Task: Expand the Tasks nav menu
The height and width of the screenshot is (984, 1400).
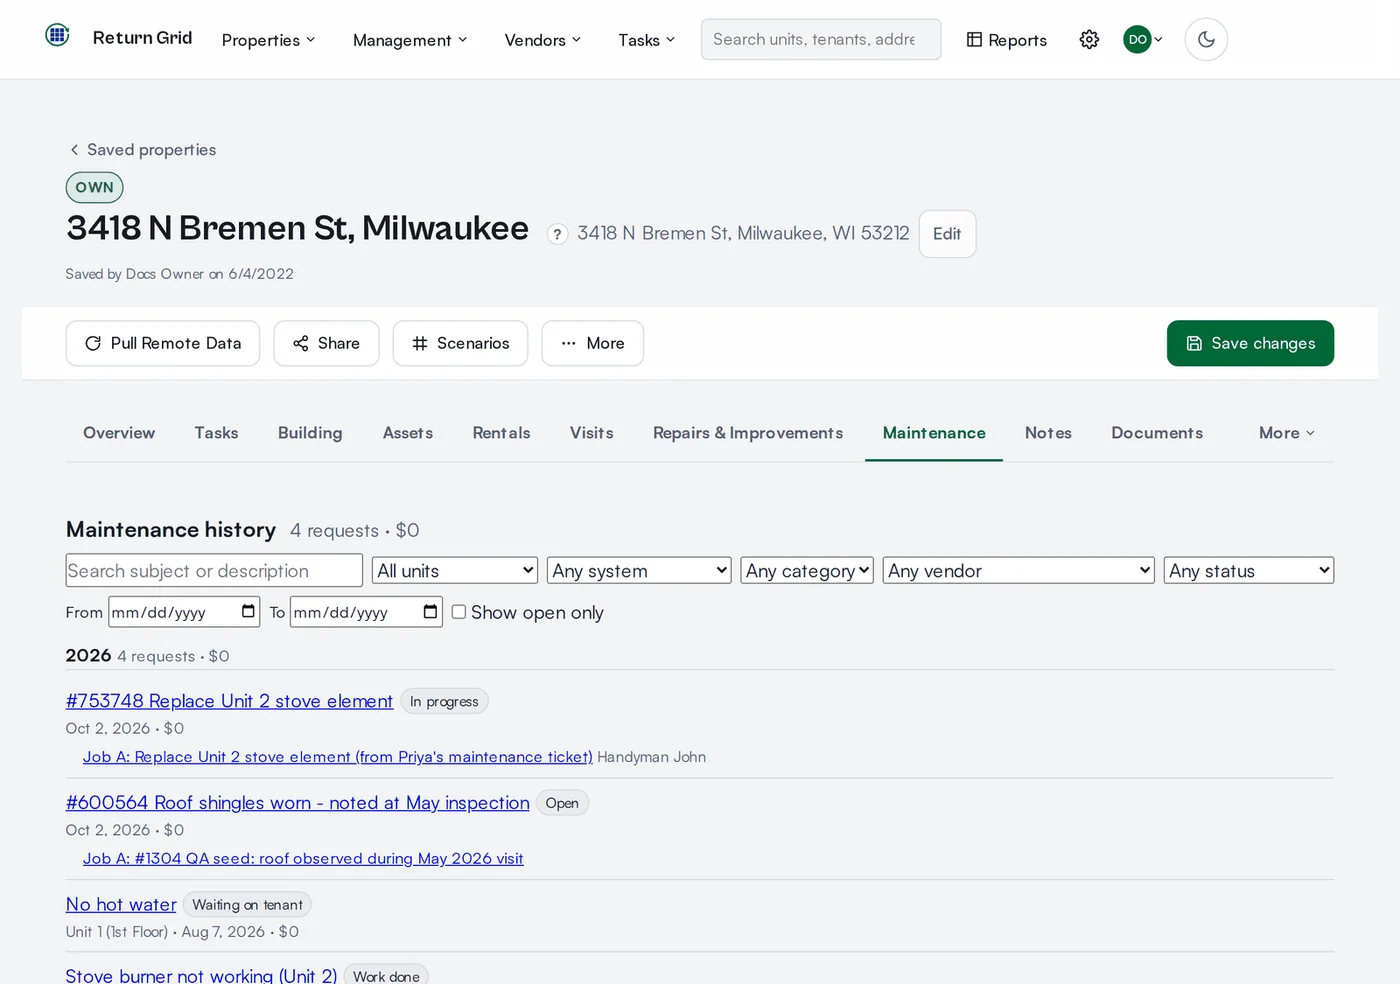Action: click(647, 40)
